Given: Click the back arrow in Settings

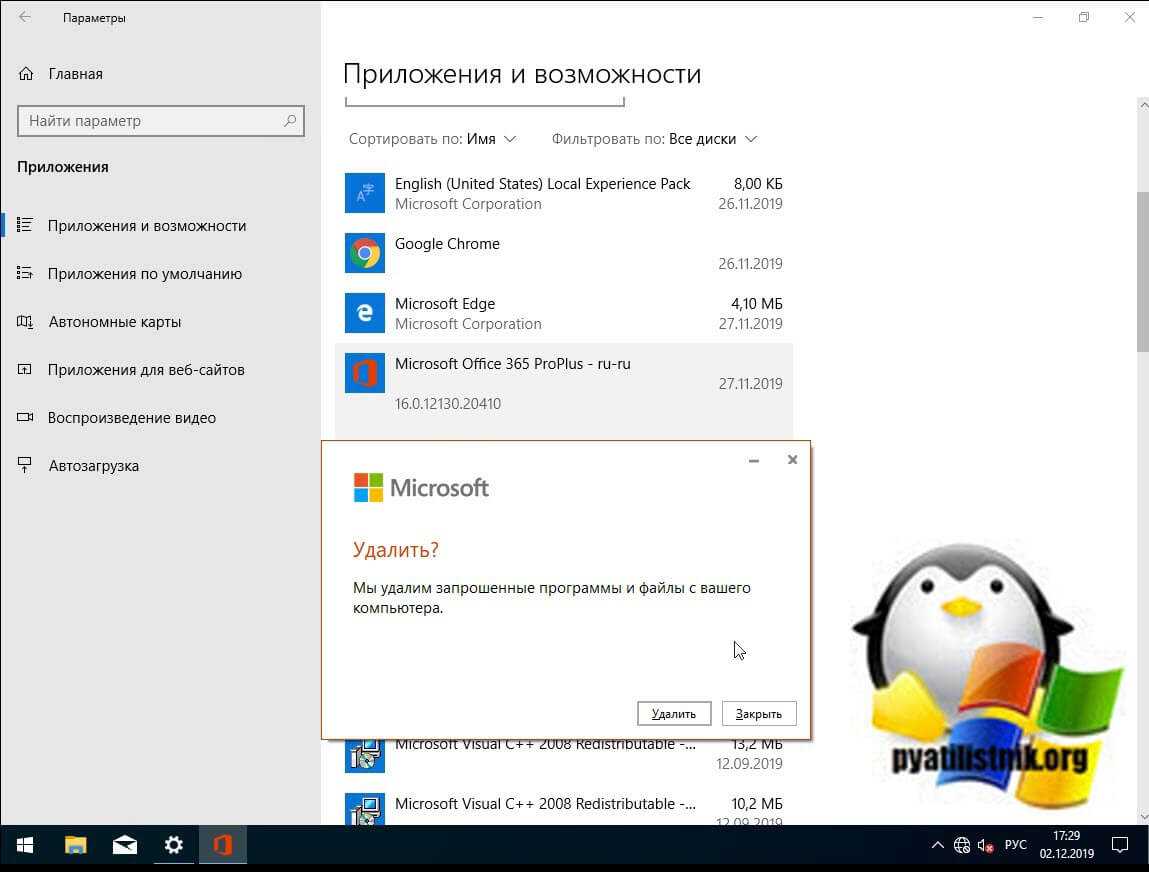Looking at the screenshot, I should point(25,18).
